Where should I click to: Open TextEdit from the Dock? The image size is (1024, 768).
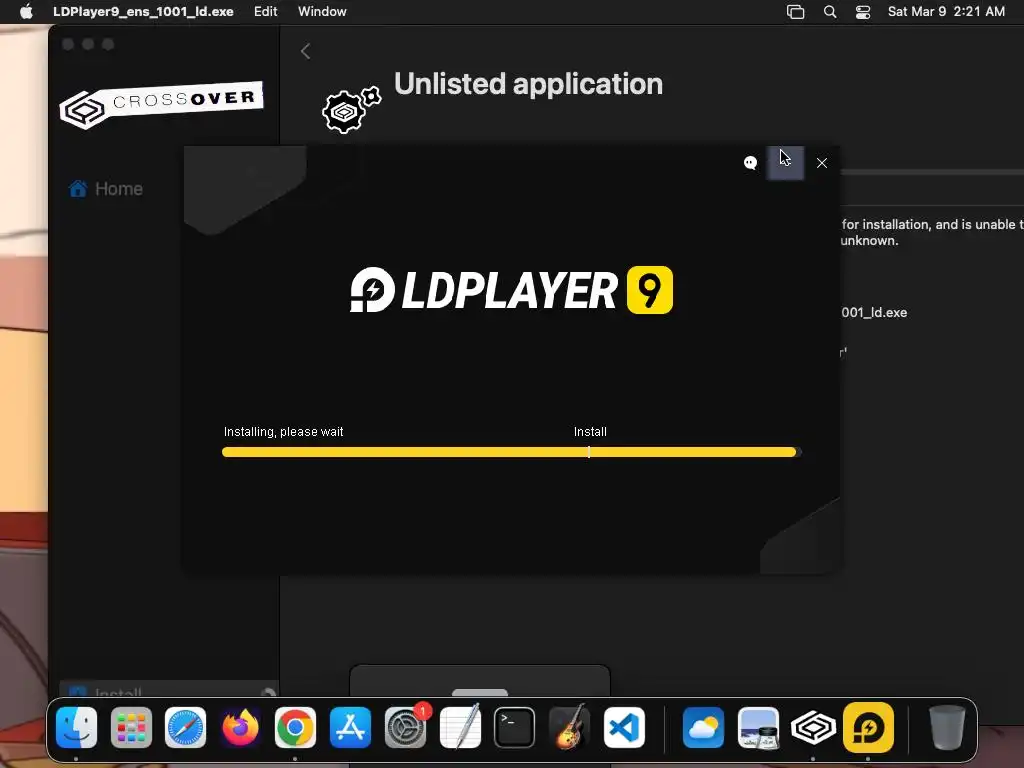coord(460,727)
